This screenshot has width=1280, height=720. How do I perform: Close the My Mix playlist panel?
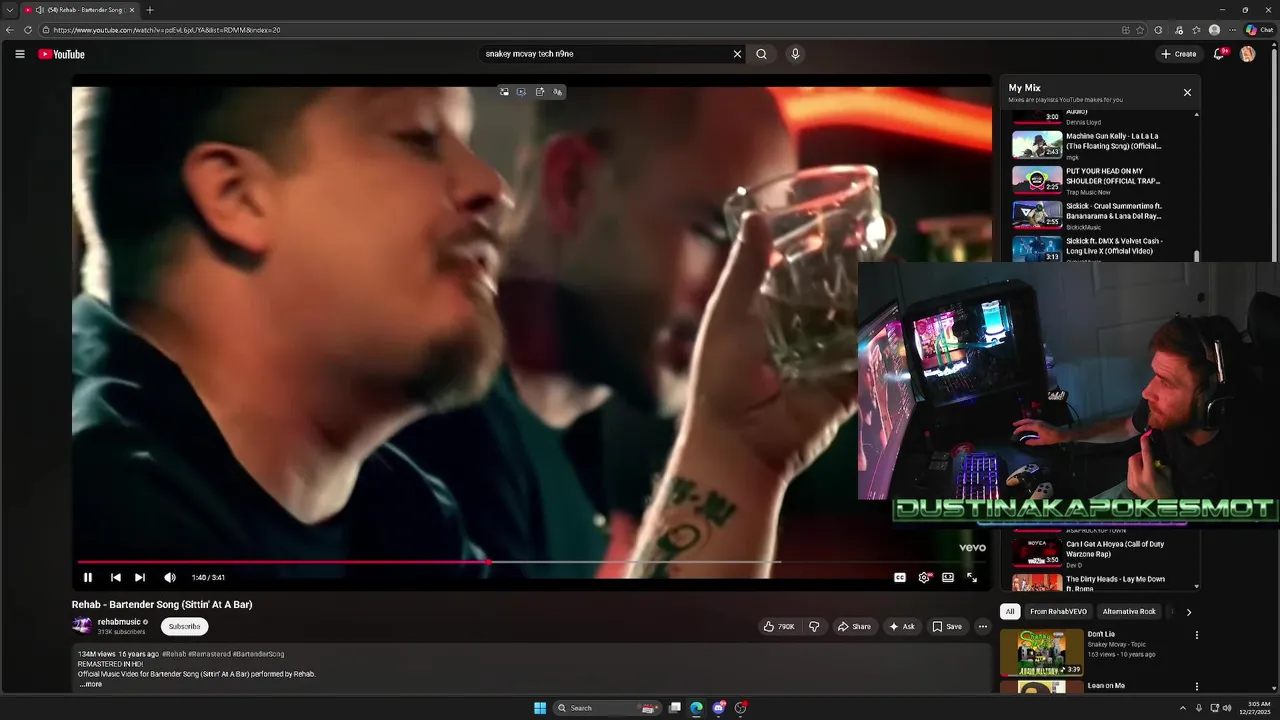coord(1187,92)
